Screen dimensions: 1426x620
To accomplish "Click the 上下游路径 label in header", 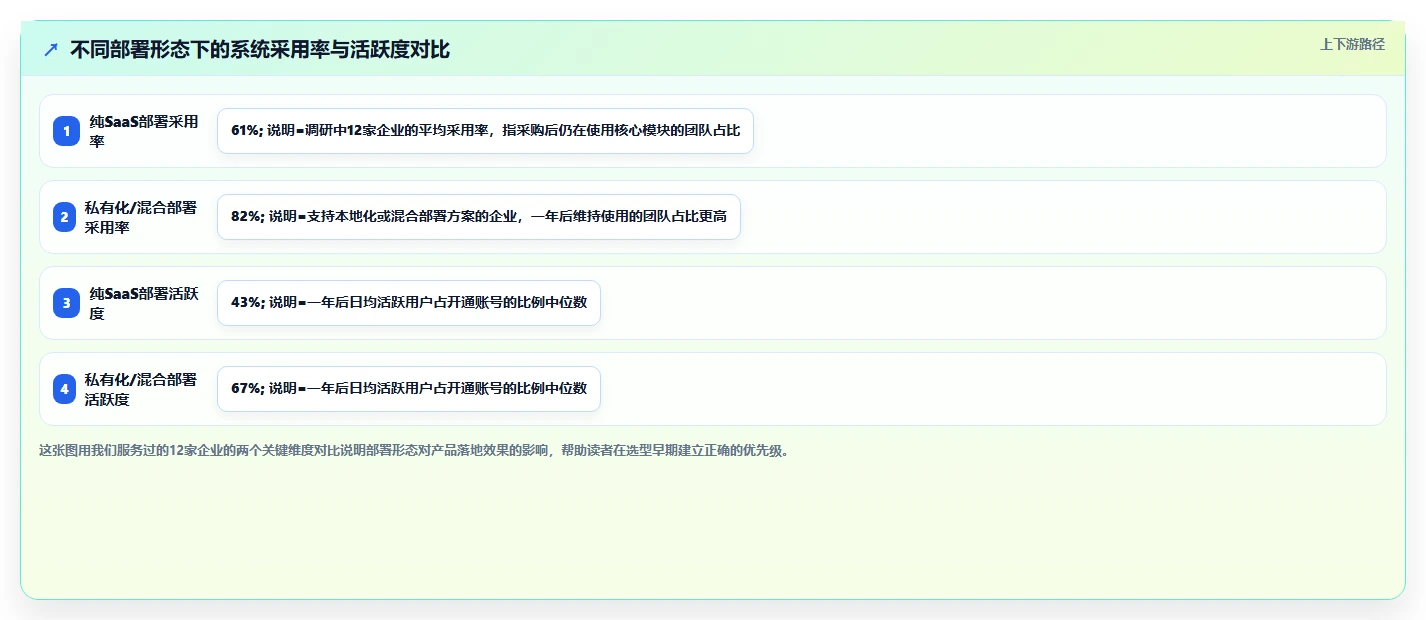I will pos(1352,44).
